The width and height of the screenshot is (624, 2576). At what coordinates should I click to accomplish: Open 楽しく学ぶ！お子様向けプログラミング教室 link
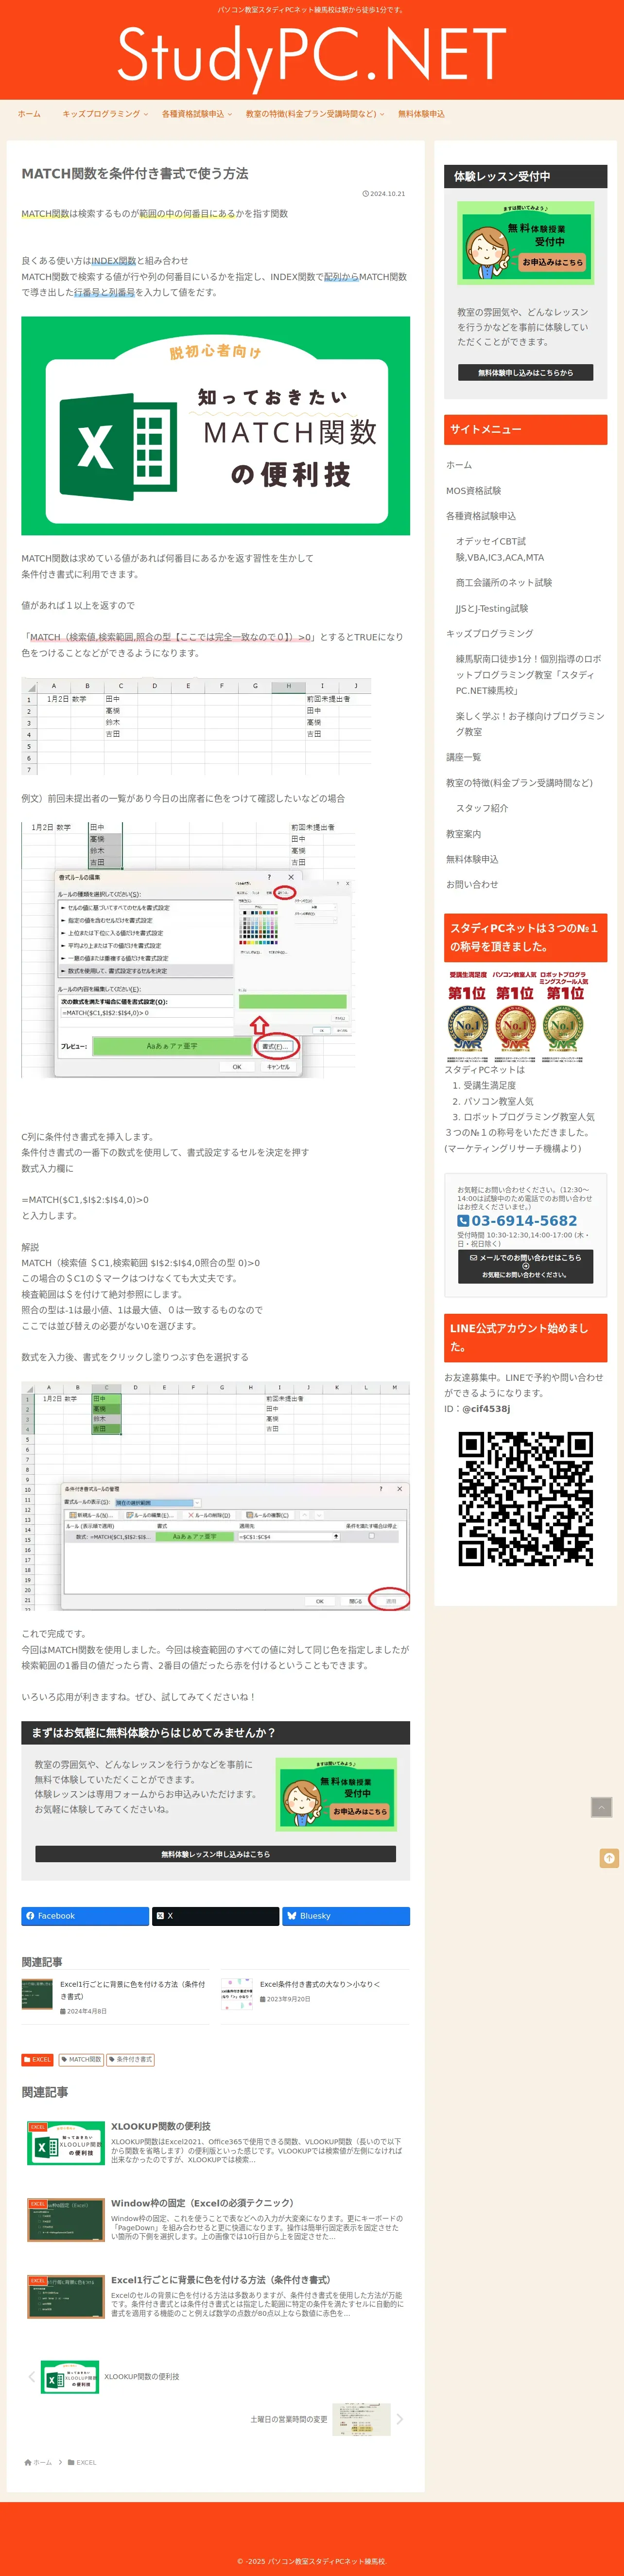pos(530,724)
